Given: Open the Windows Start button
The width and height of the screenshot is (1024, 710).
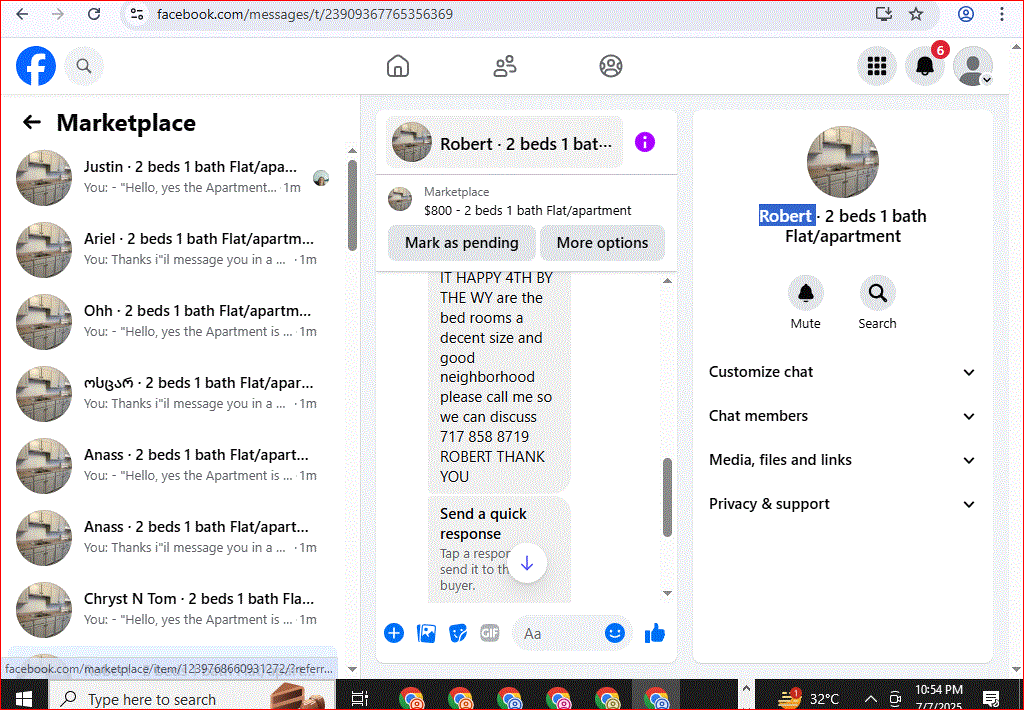Looking at the screenshot, I should click(24, 698).
